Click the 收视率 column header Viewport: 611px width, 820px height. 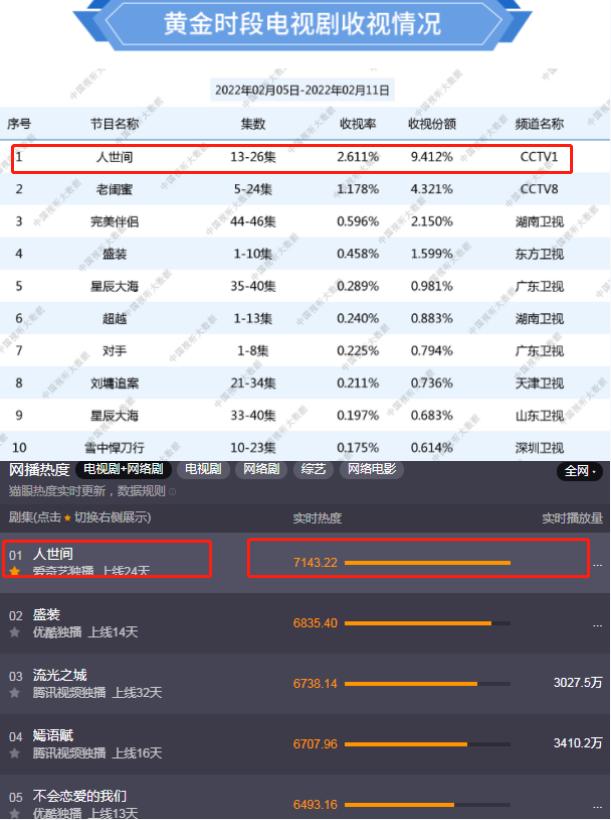point(358,124)
